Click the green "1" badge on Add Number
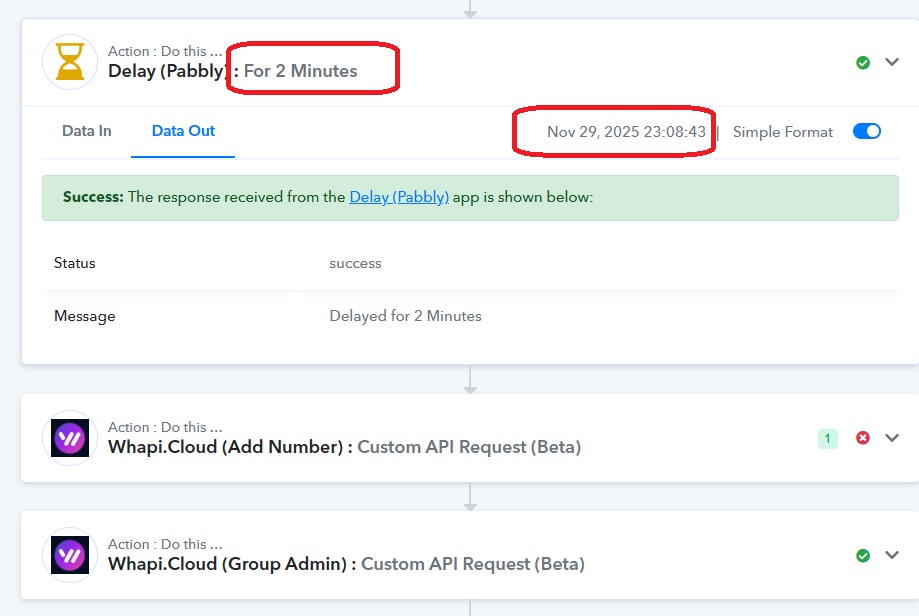 click(827, 438)
